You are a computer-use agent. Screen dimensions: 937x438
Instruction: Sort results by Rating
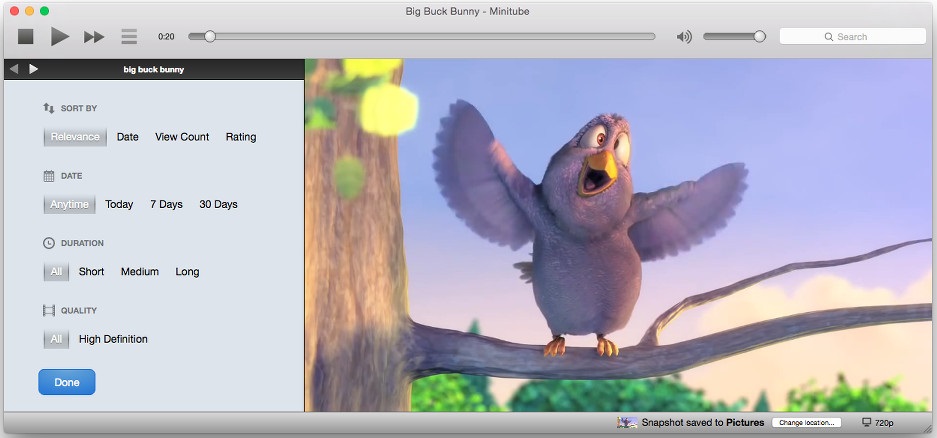(x=241, y=137)
